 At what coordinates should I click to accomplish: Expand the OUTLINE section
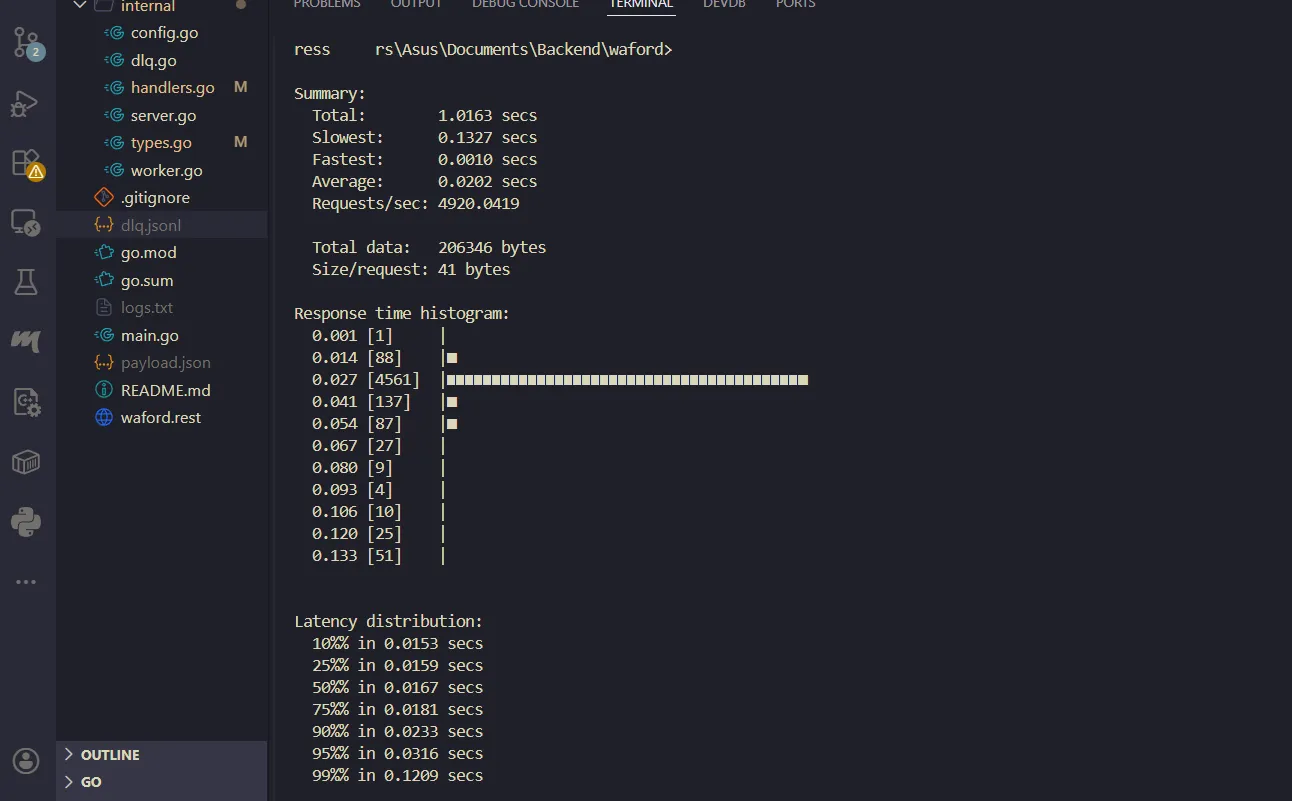click(110, 755)
